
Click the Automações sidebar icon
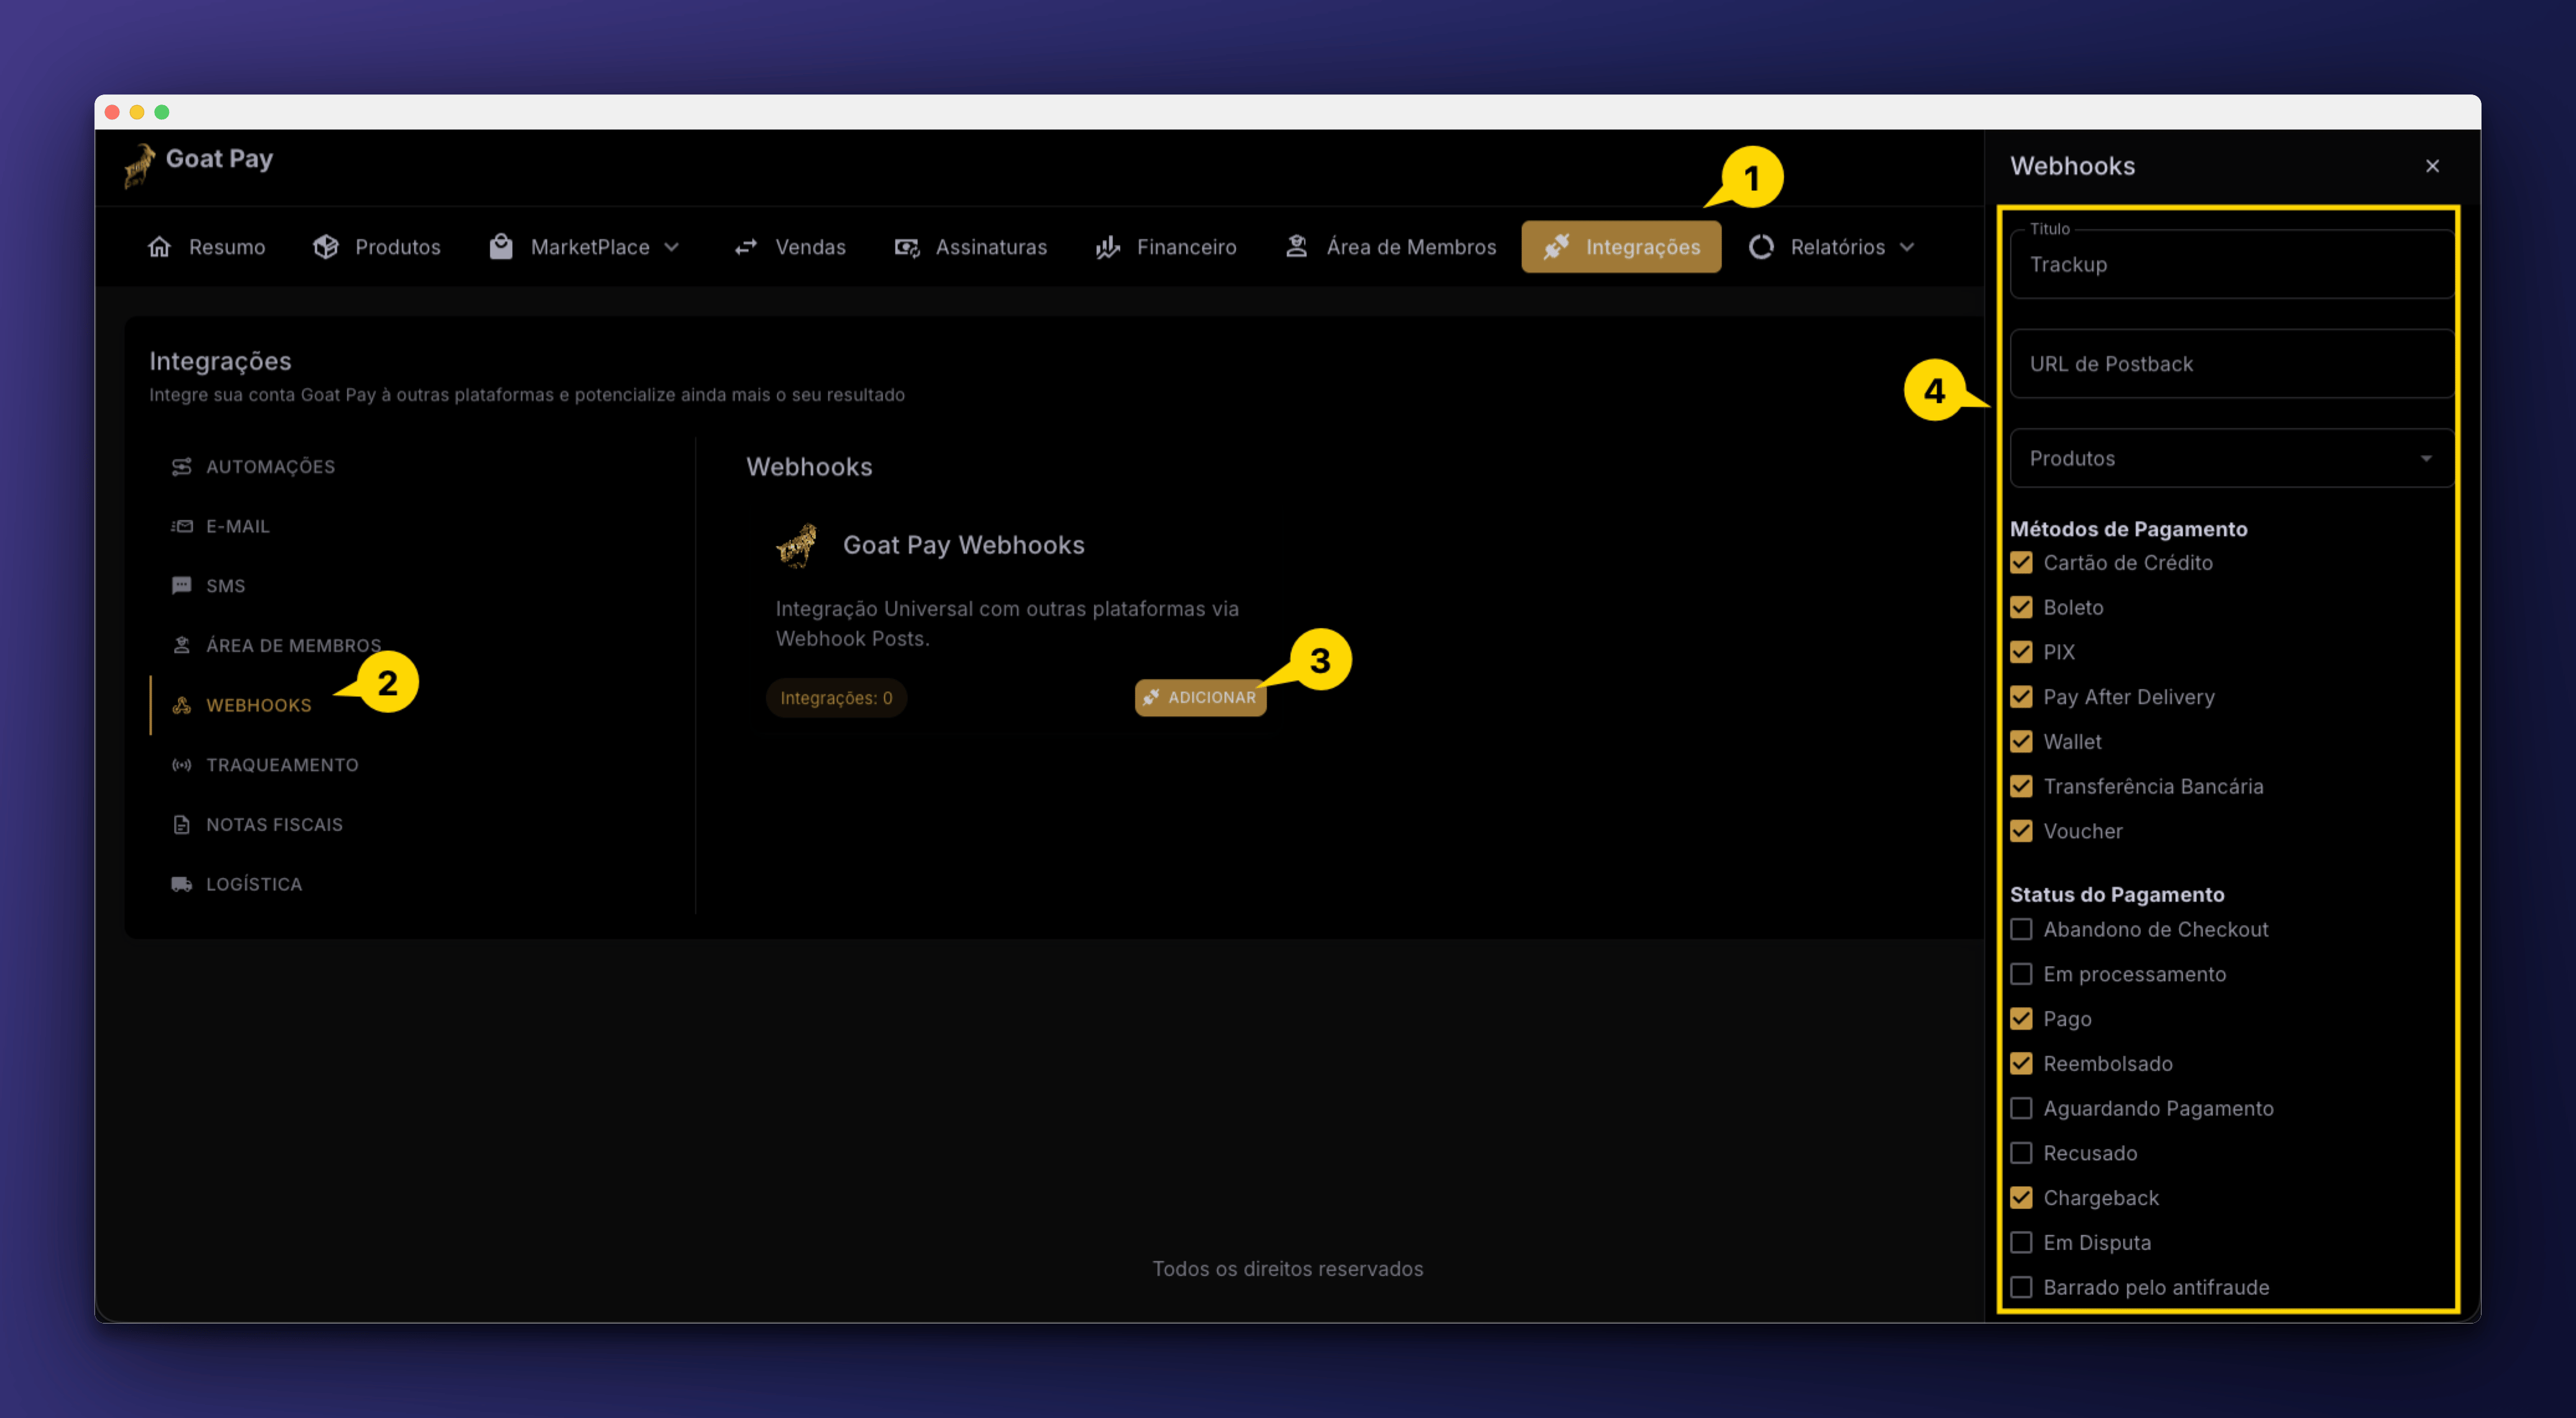[181, 467]
